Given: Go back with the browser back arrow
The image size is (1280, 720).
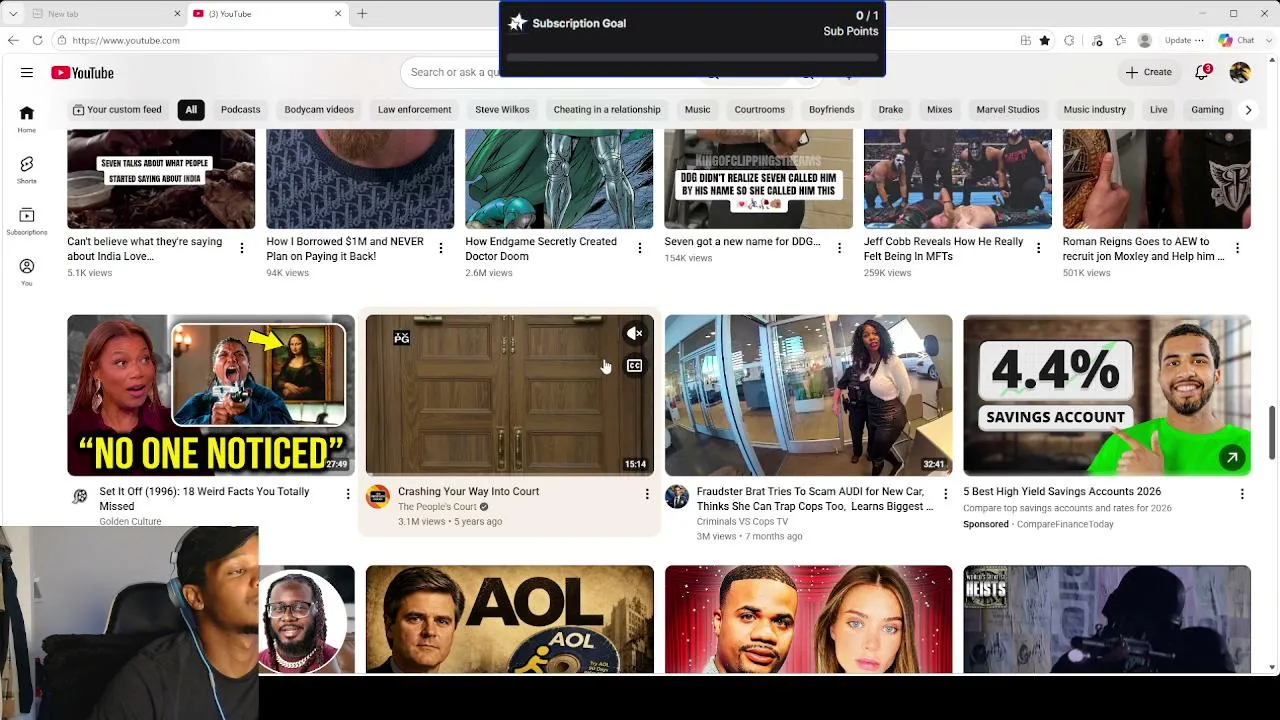Looking at the screenshot, I should click(x=13, y=40).
